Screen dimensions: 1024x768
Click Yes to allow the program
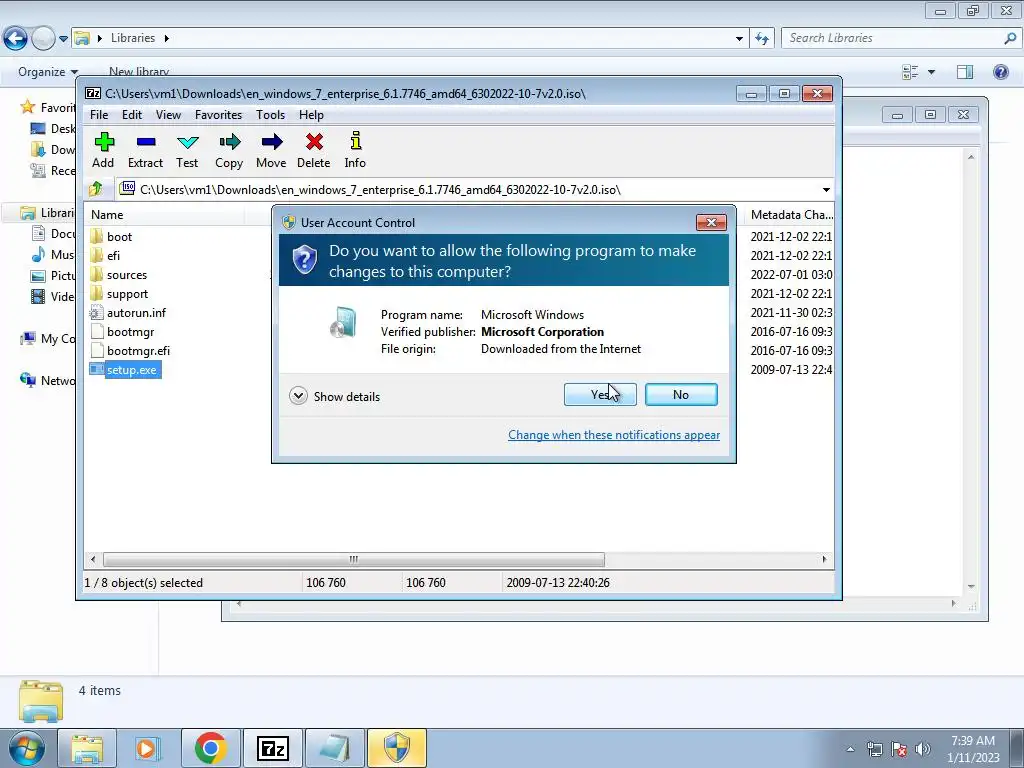(x=600, y=394)
